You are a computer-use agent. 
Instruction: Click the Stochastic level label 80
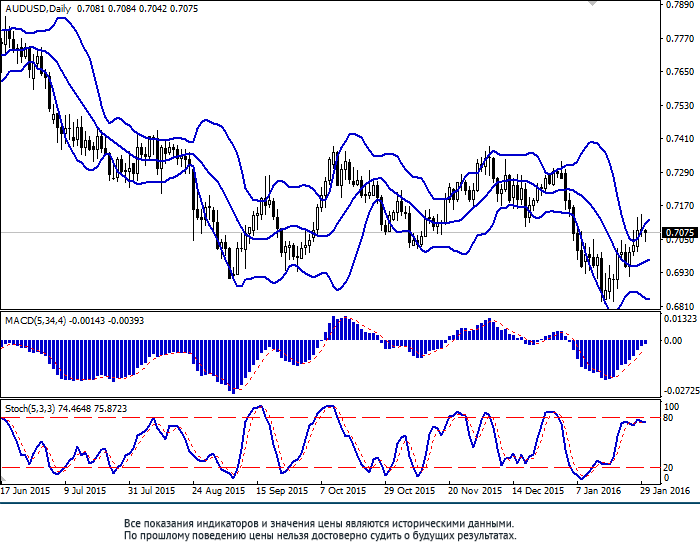(x=668, y=418)
